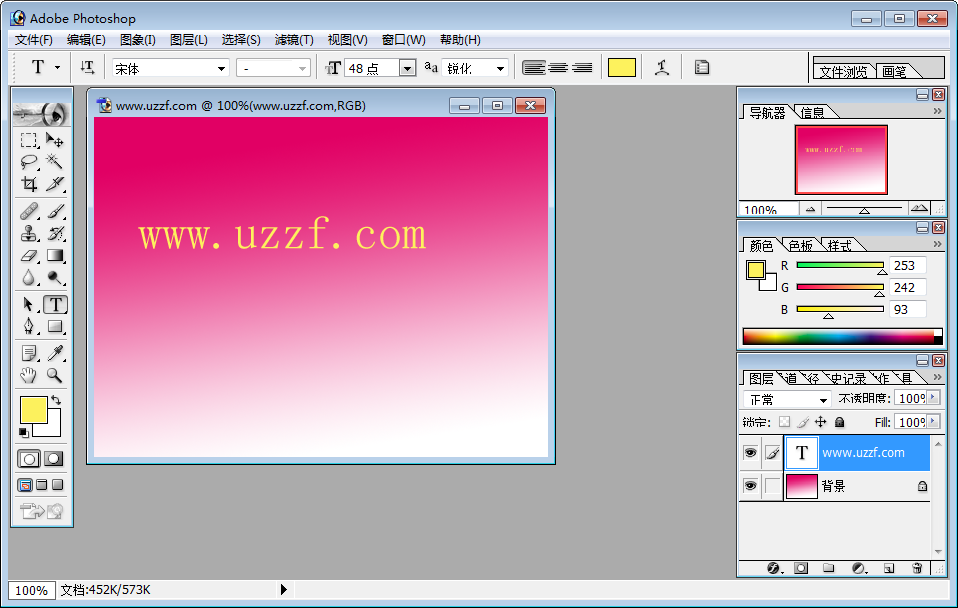Viewport: 958px width, 608px height.
Task: Open the font size 48 点 dropdown
Action: pos(408,68)
